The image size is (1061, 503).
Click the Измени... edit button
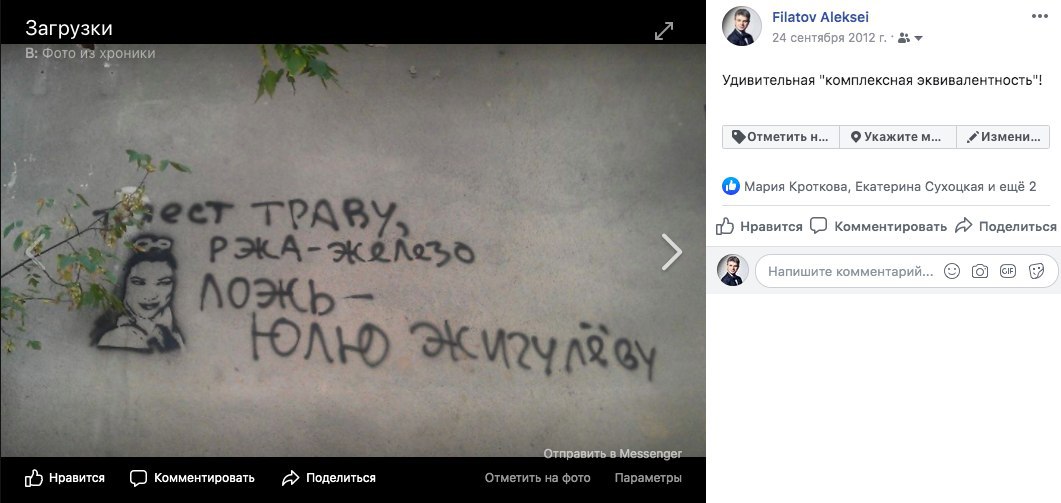click(x=1003, y=137)
